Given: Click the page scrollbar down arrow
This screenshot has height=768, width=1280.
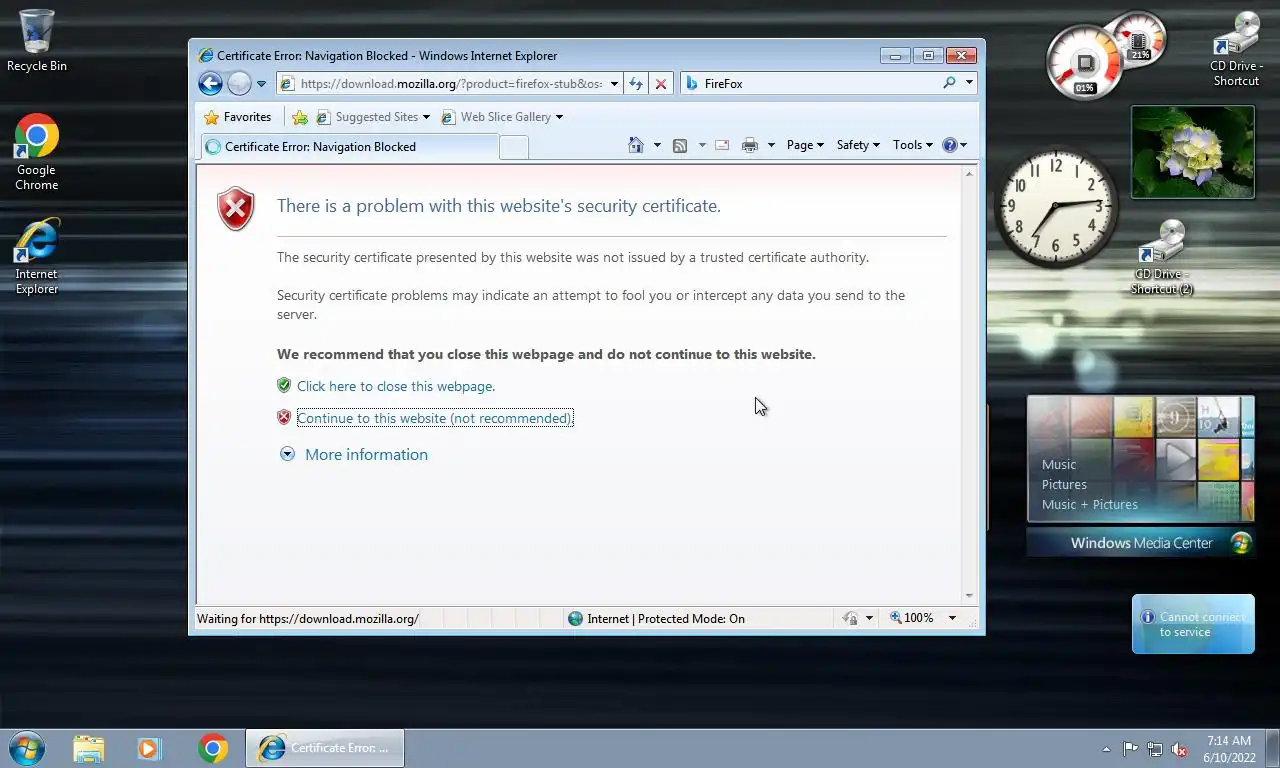Looking at the screenshot, I should point(968,596).
